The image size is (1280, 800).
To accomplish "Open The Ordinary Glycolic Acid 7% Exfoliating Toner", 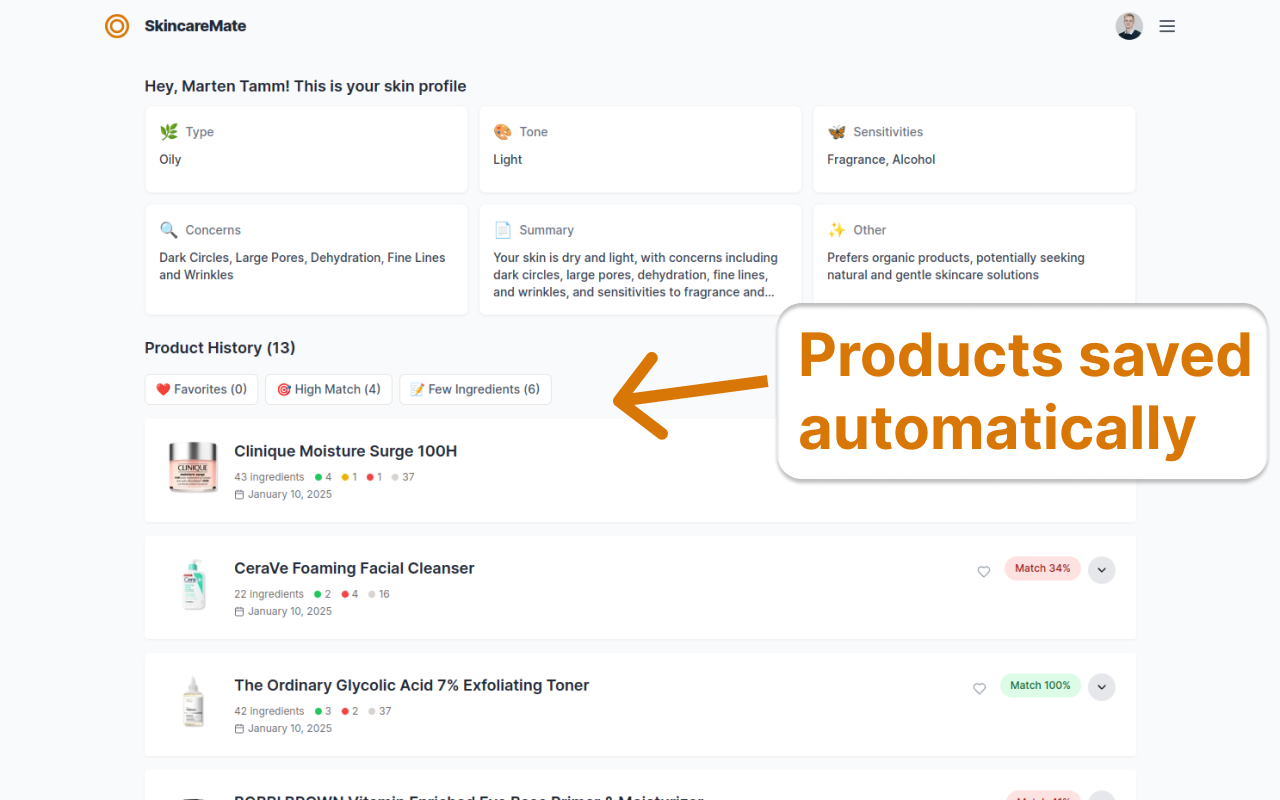I will 412,685.
